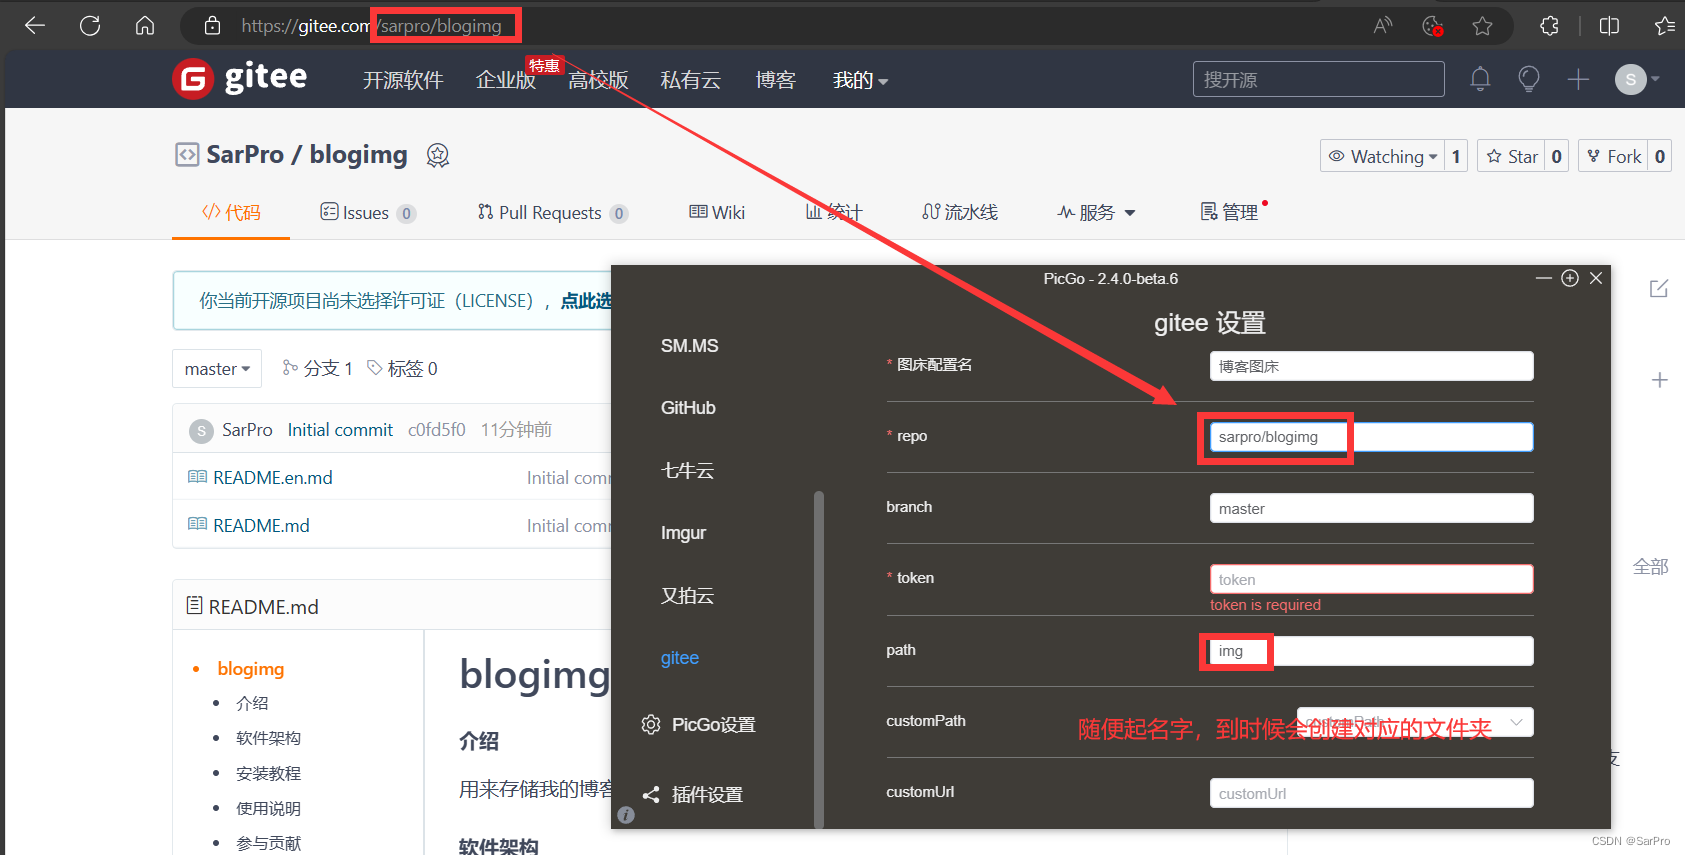Activate the read aloud icon
The image size is (1685, 855).
tap(1383, 26)
